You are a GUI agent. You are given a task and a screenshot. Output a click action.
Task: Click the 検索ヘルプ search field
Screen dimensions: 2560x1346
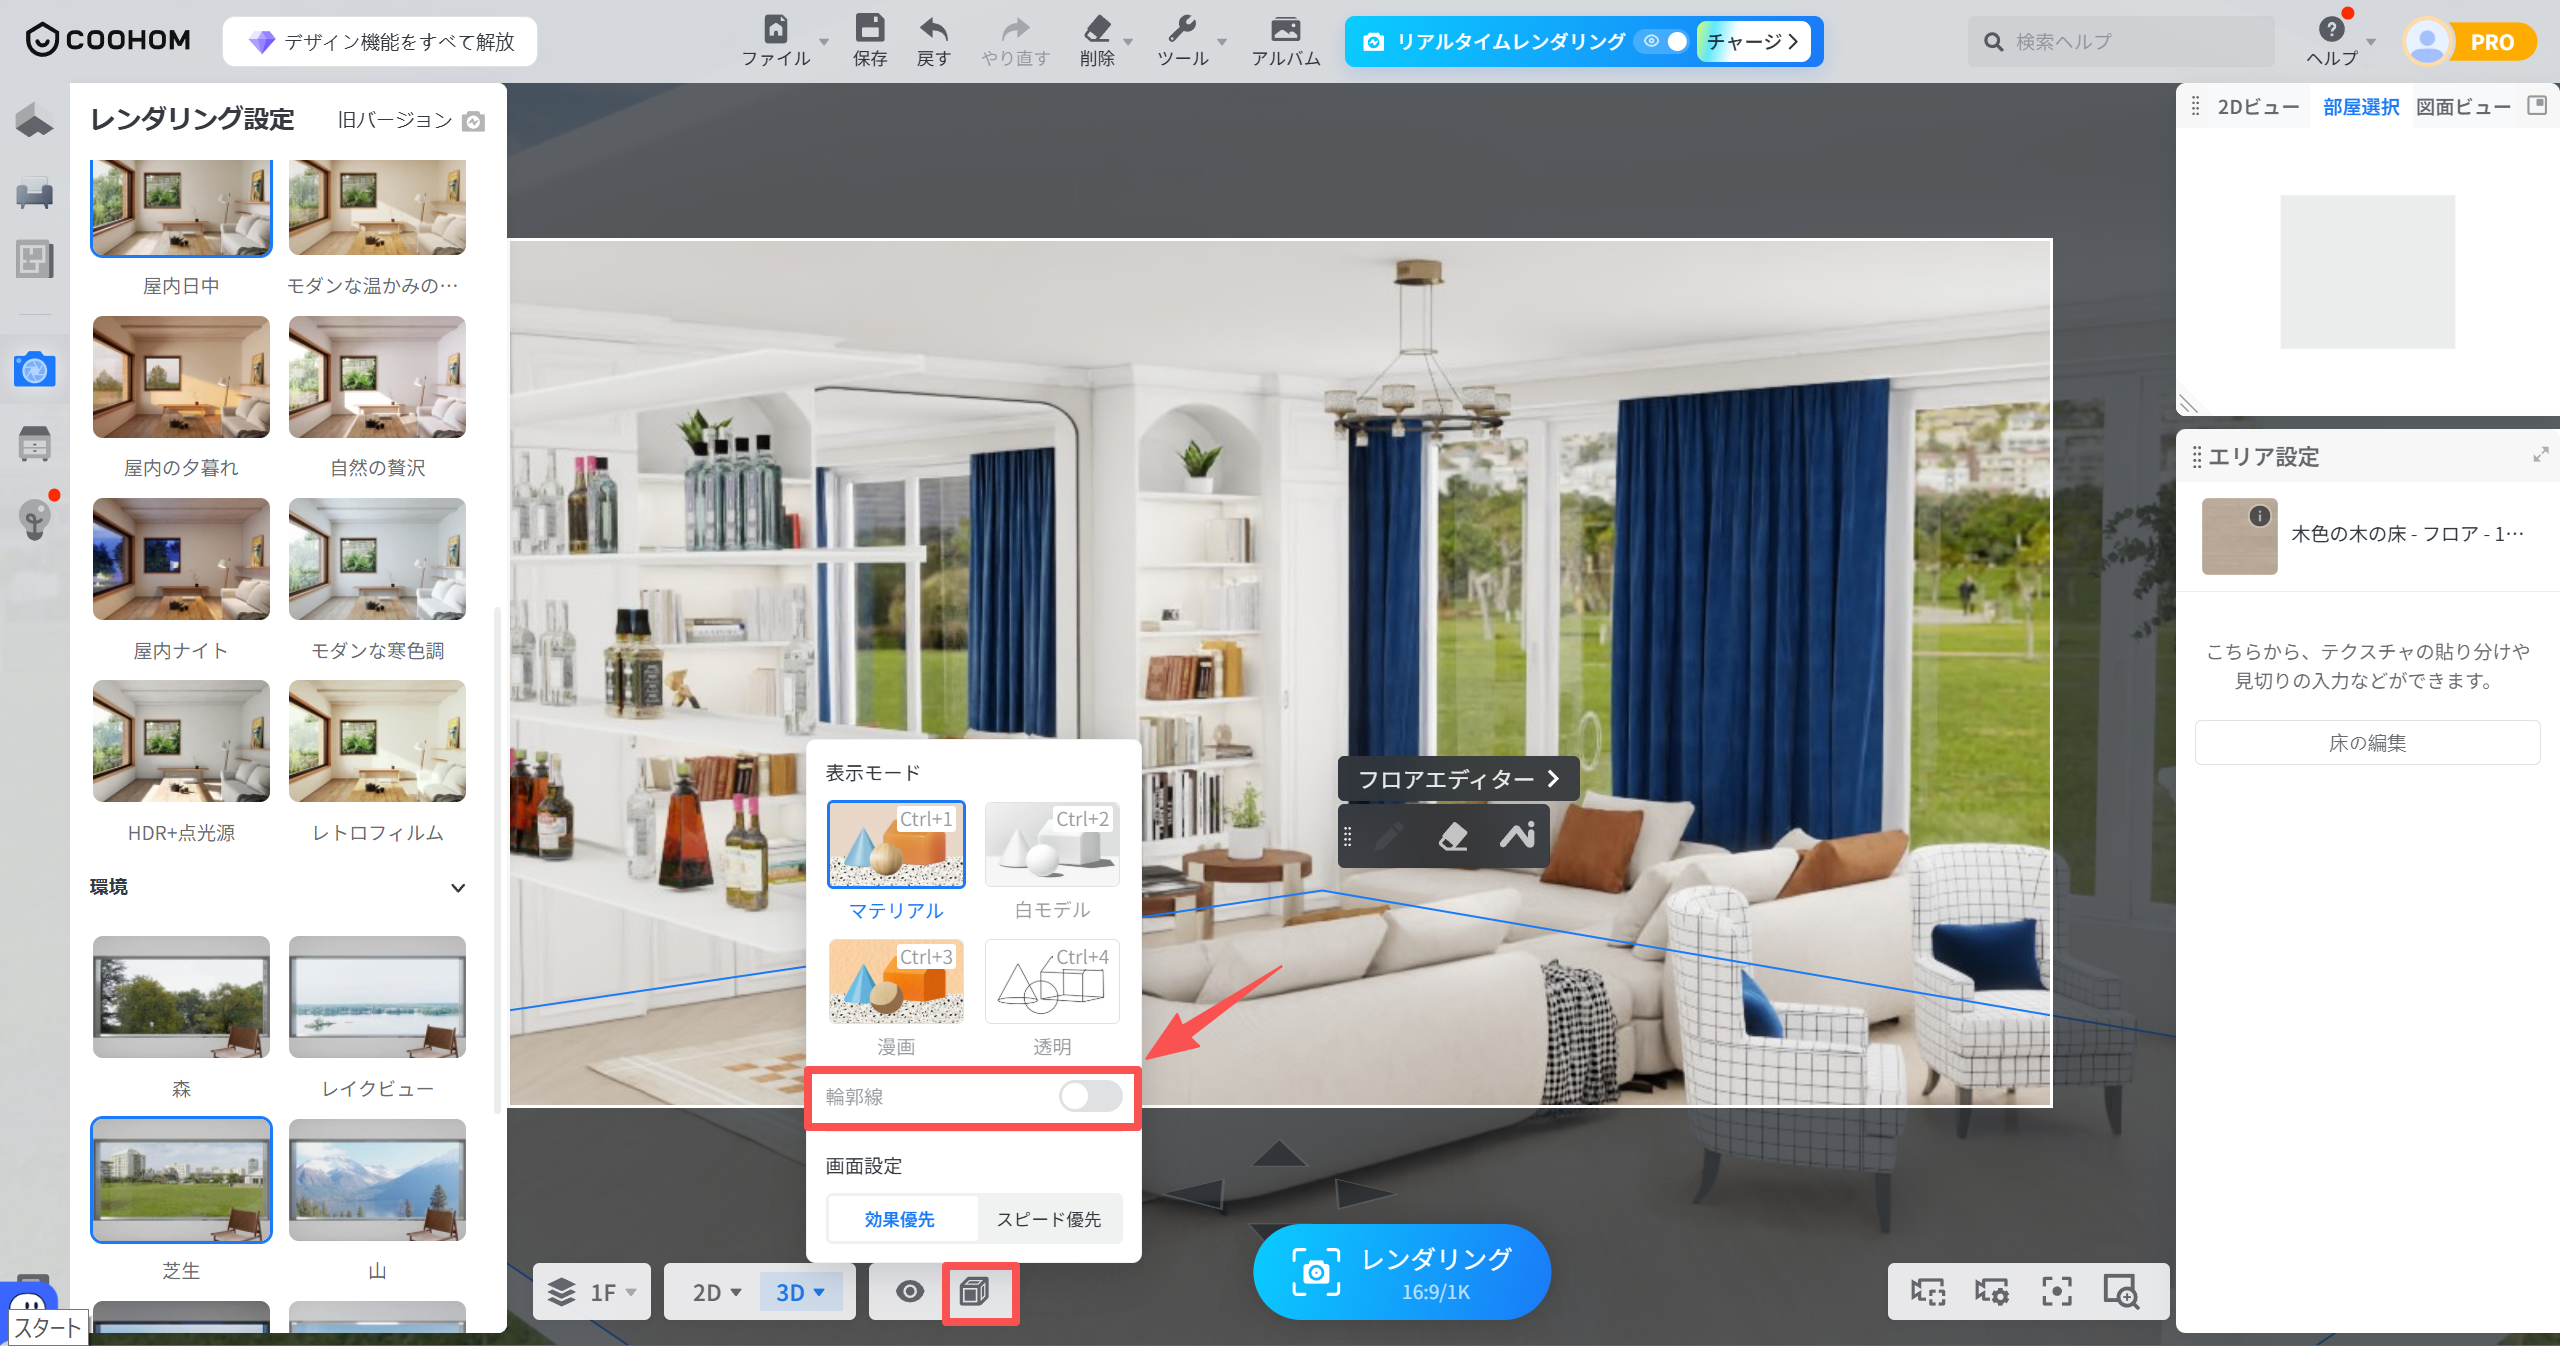click(x=2122, y=42)
